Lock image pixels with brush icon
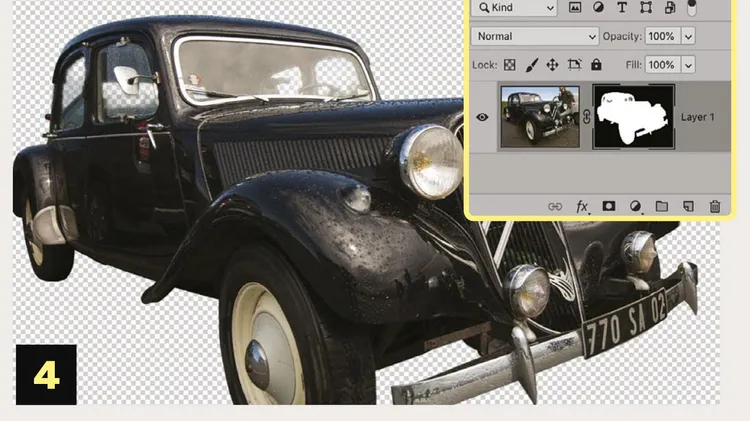Viewport: 750px width, 421px height. click(x=531, y=65)
